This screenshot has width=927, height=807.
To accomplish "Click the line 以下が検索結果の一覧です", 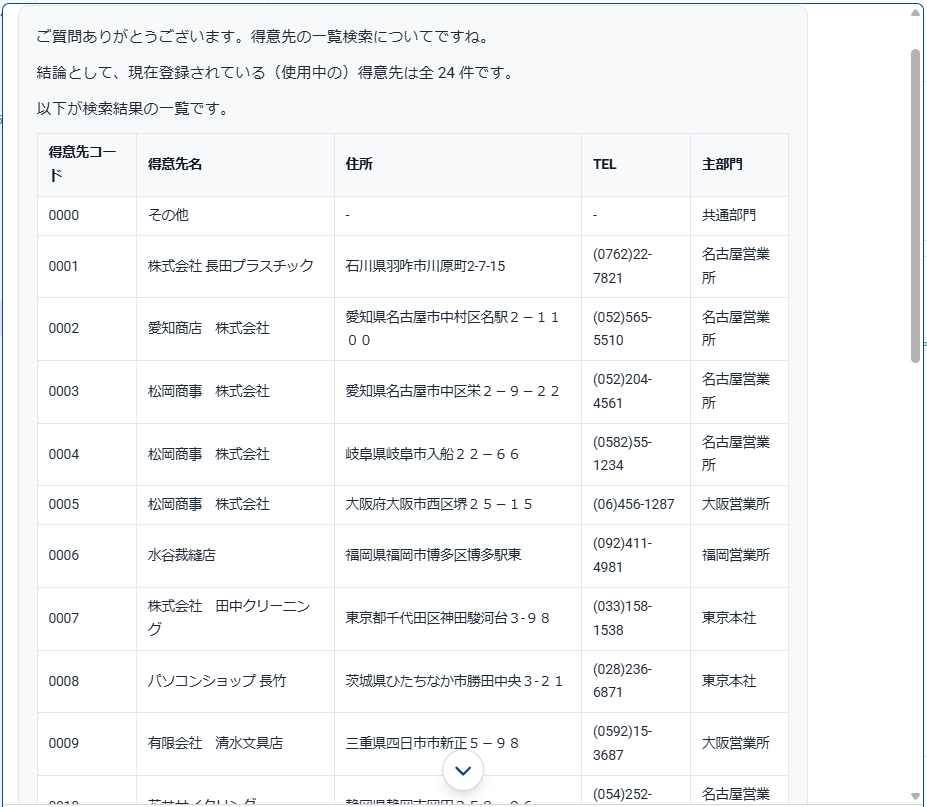I will (x=134, y=109).
